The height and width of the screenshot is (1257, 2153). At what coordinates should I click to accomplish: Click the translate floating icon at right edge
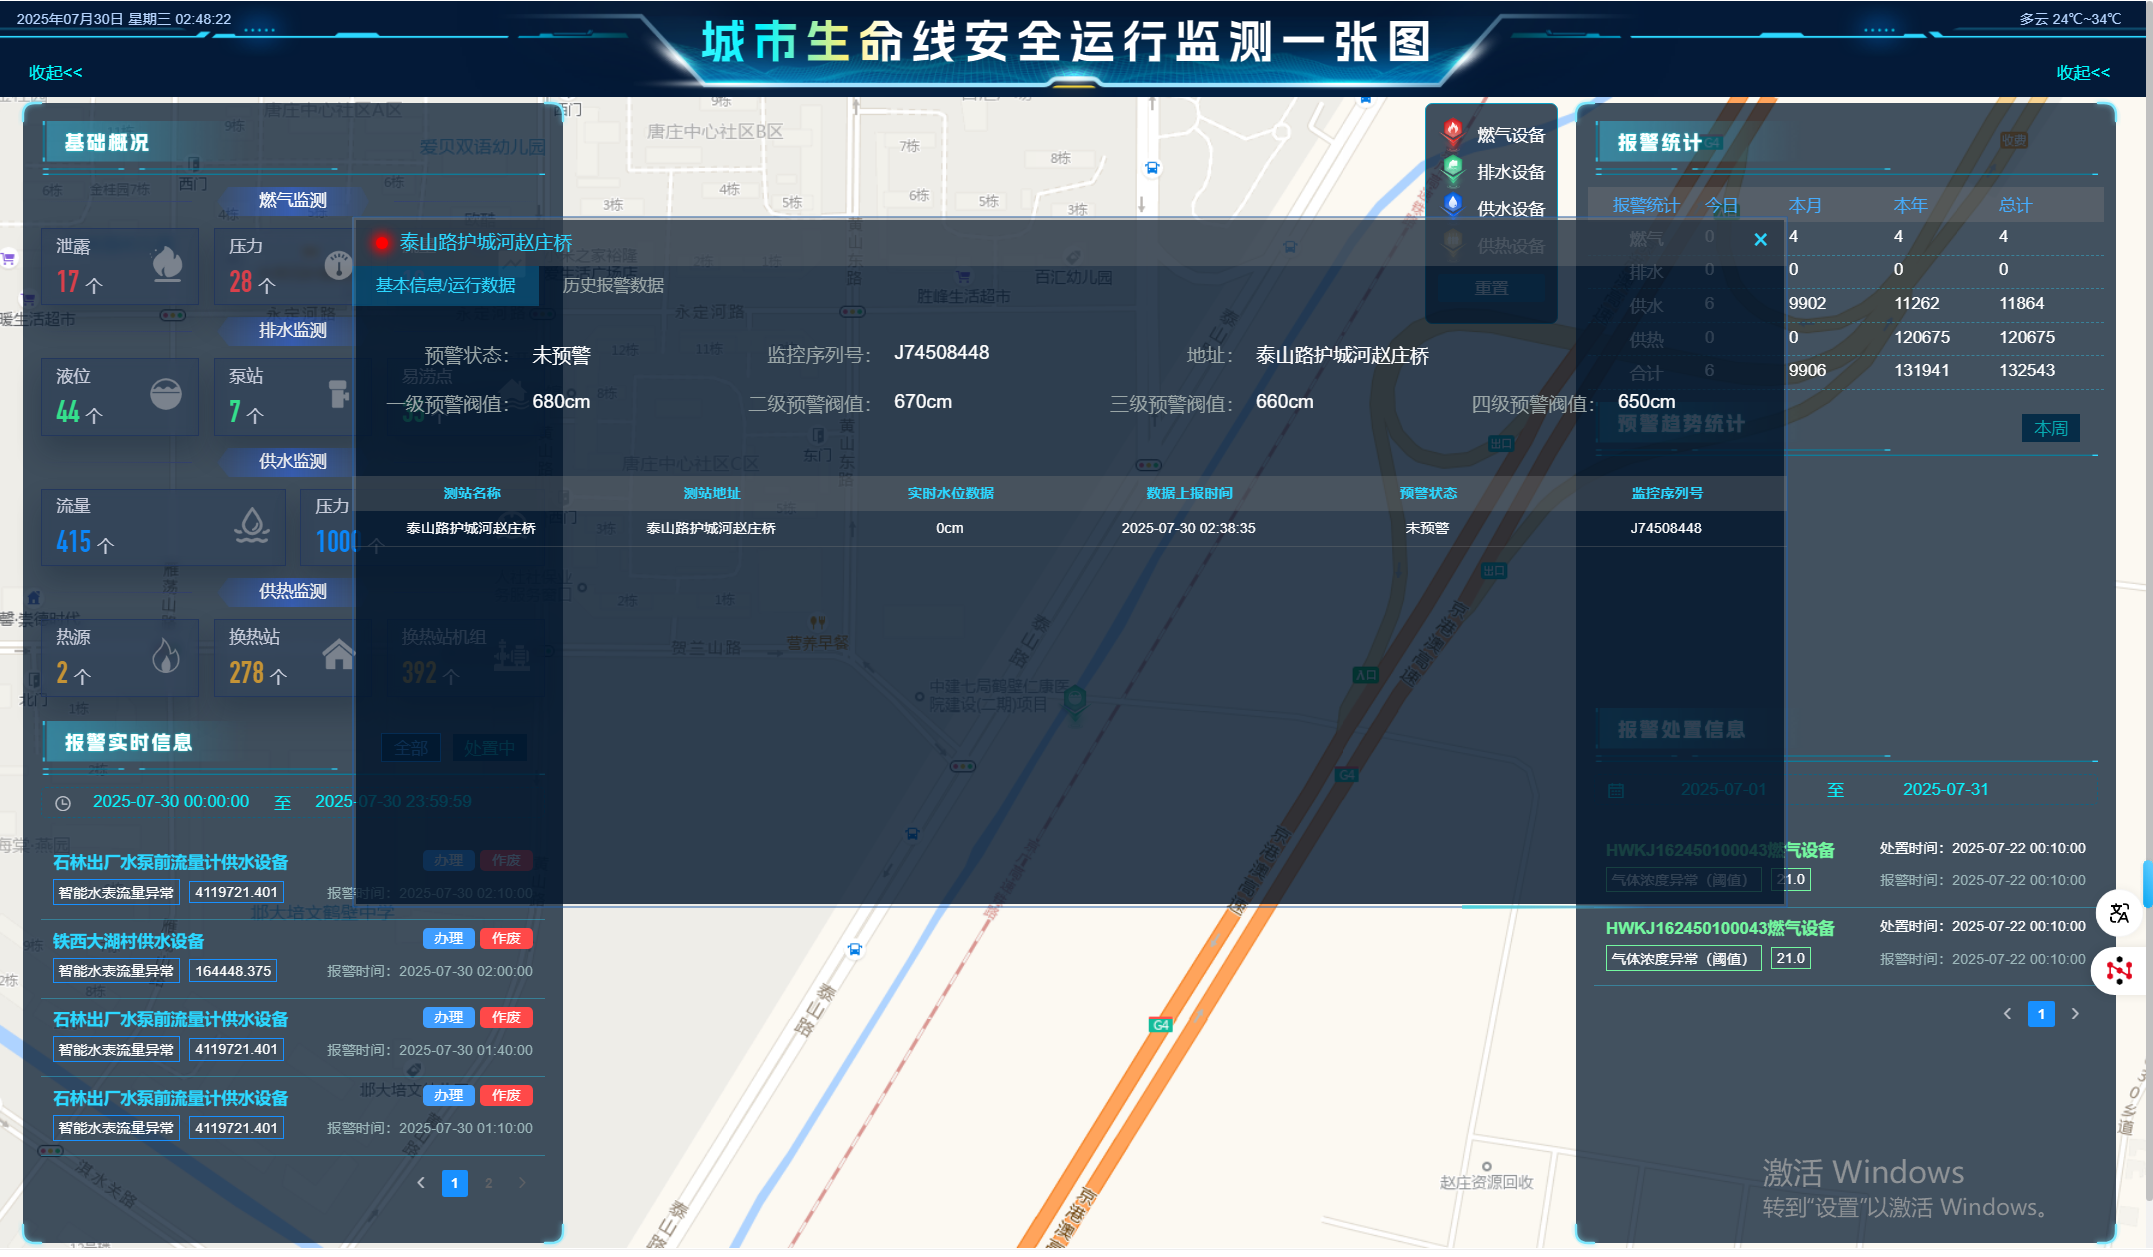point(2119,914)
